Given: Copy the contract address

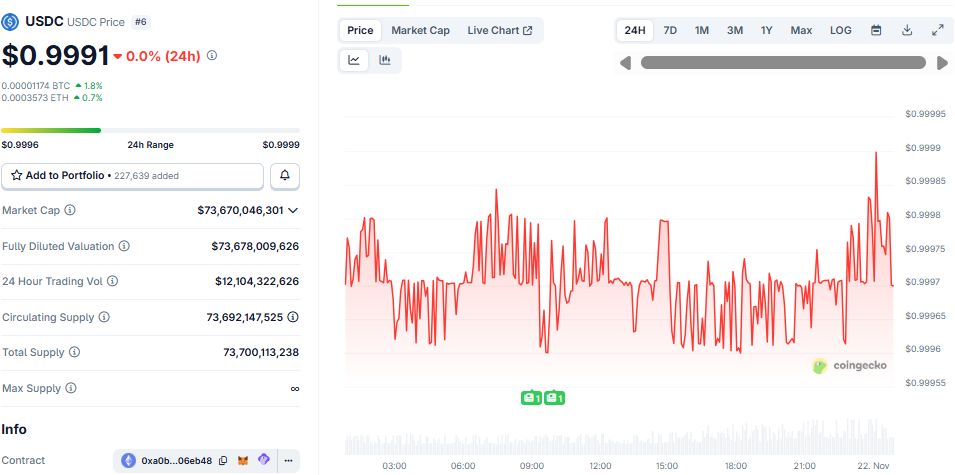Looking at the screenshot, I should click(x=223, y=461).
